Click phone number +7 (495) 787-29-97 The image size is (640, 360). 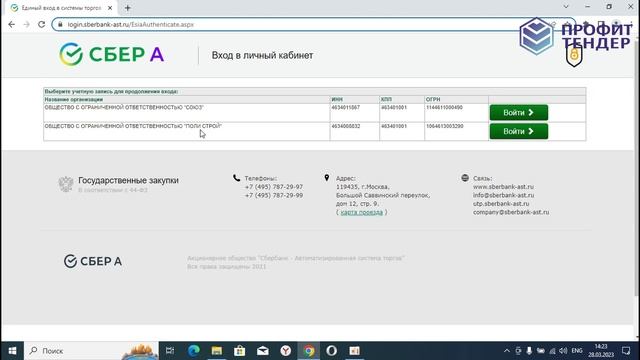(x=274, y=187)
